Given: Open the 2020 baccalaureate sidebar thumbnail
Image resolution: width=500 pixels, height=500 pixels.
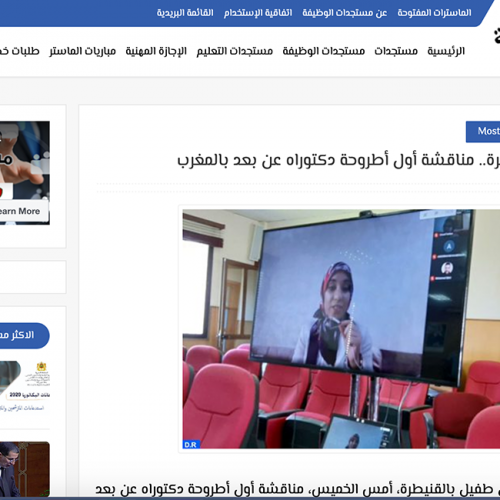Looking at the screenshot, I should pyautogui.click(x=25, y=387).
